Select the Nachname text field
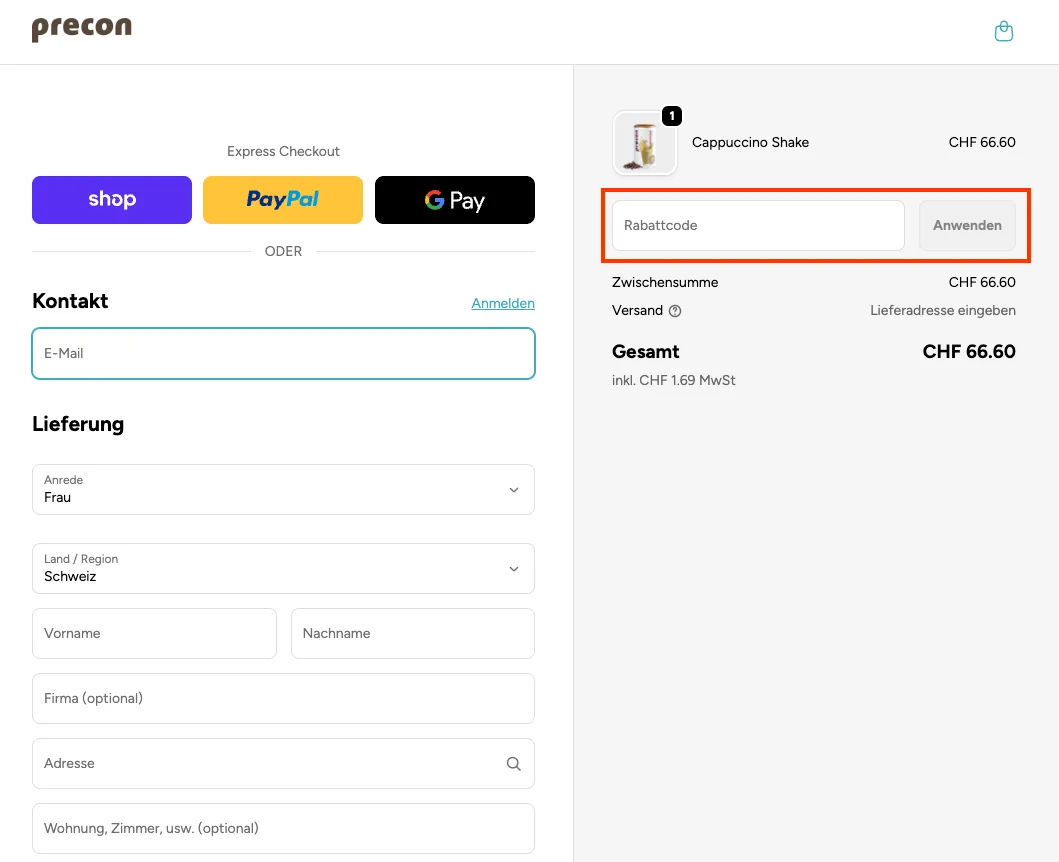Image resolution: width=1059 pixels, height=862 pixels. pyautogui.click(x=412, y=634)
